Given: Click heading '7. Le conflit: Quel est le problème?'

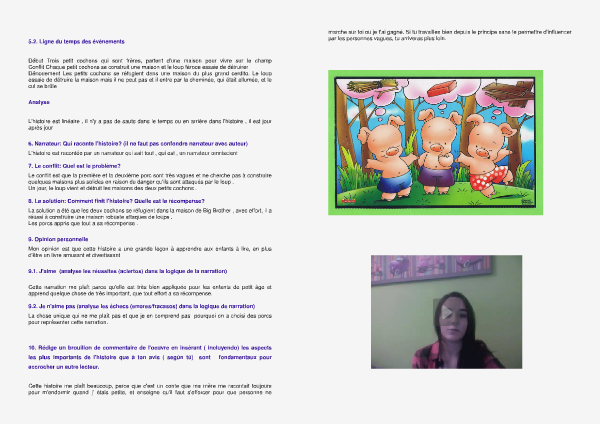Looking at the screenshot, I should [91, 165].
